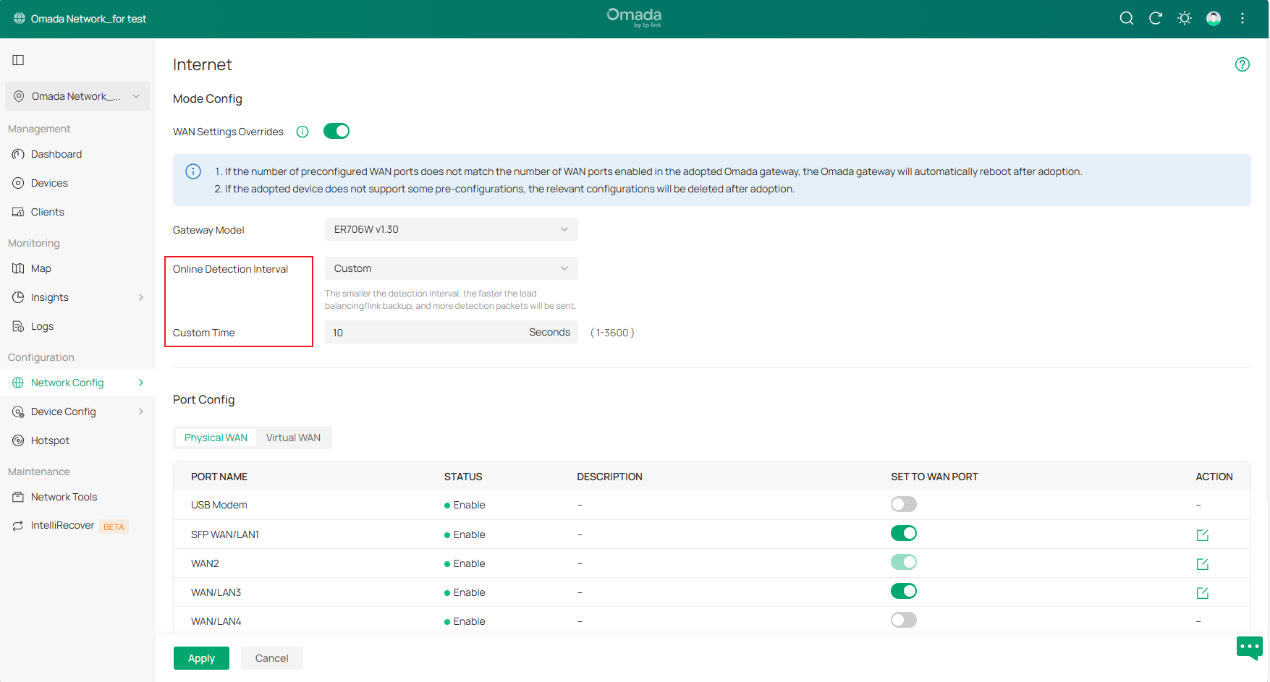This screenshot has width=1270, height=682.
Task: Click the Apply button
Action: click(201, 658)
